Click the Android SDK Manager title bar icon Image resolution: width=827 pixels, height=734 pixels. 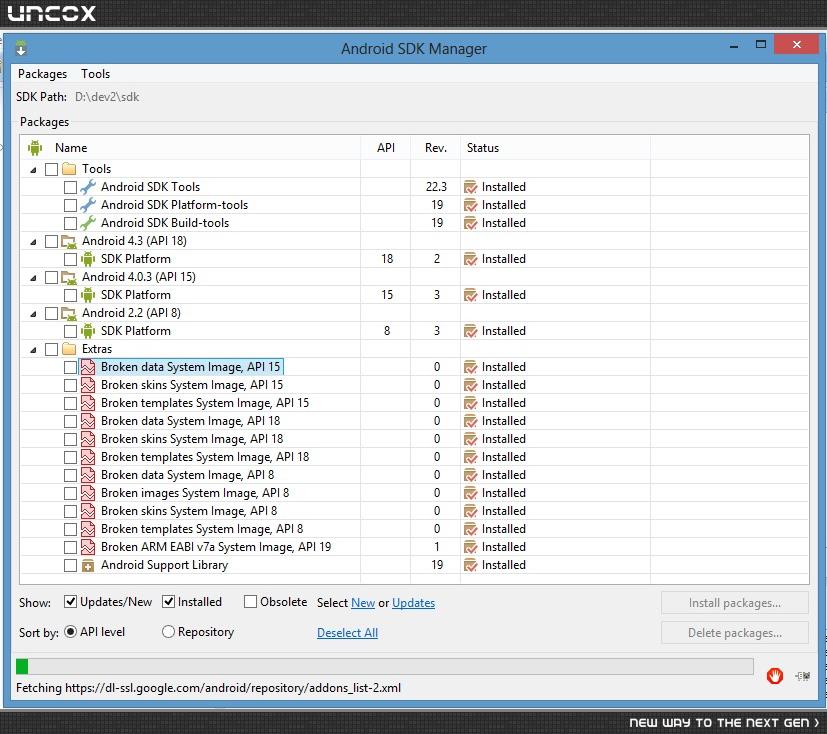point(21,48)
